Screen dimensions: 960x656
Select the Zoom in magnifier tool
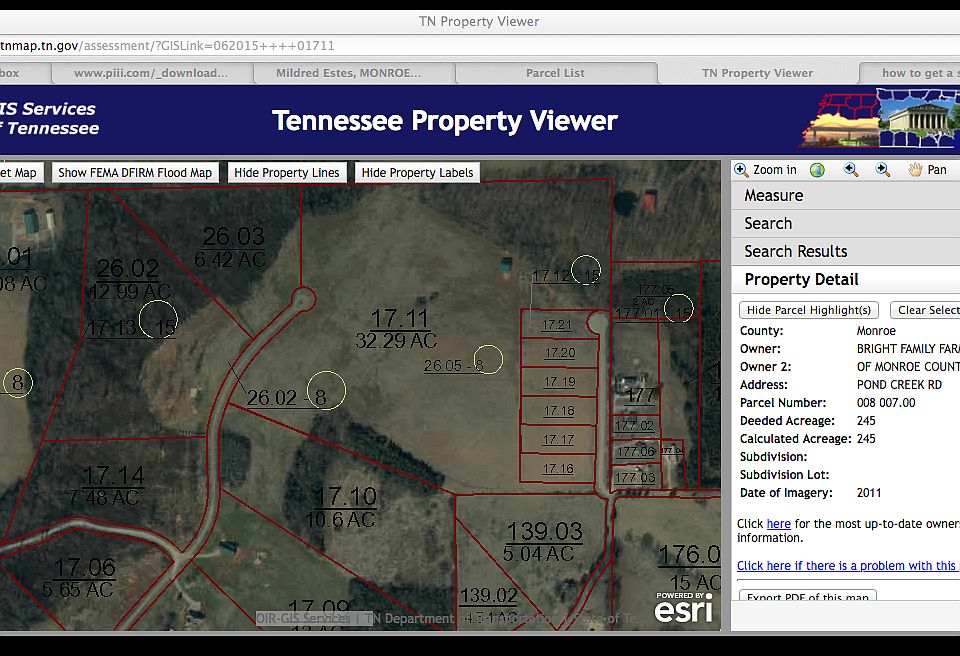[765, 170]
